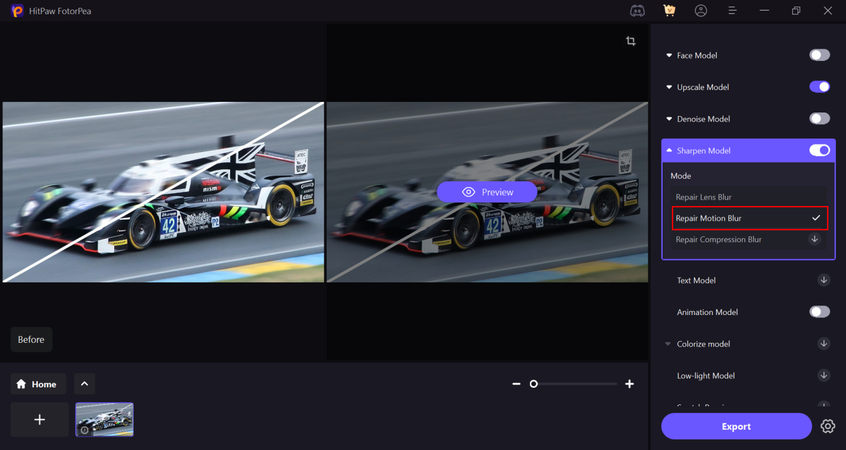Toggle the Face Model switch
The height and width of the screenshot is (450, 846).
pos(819,55)
